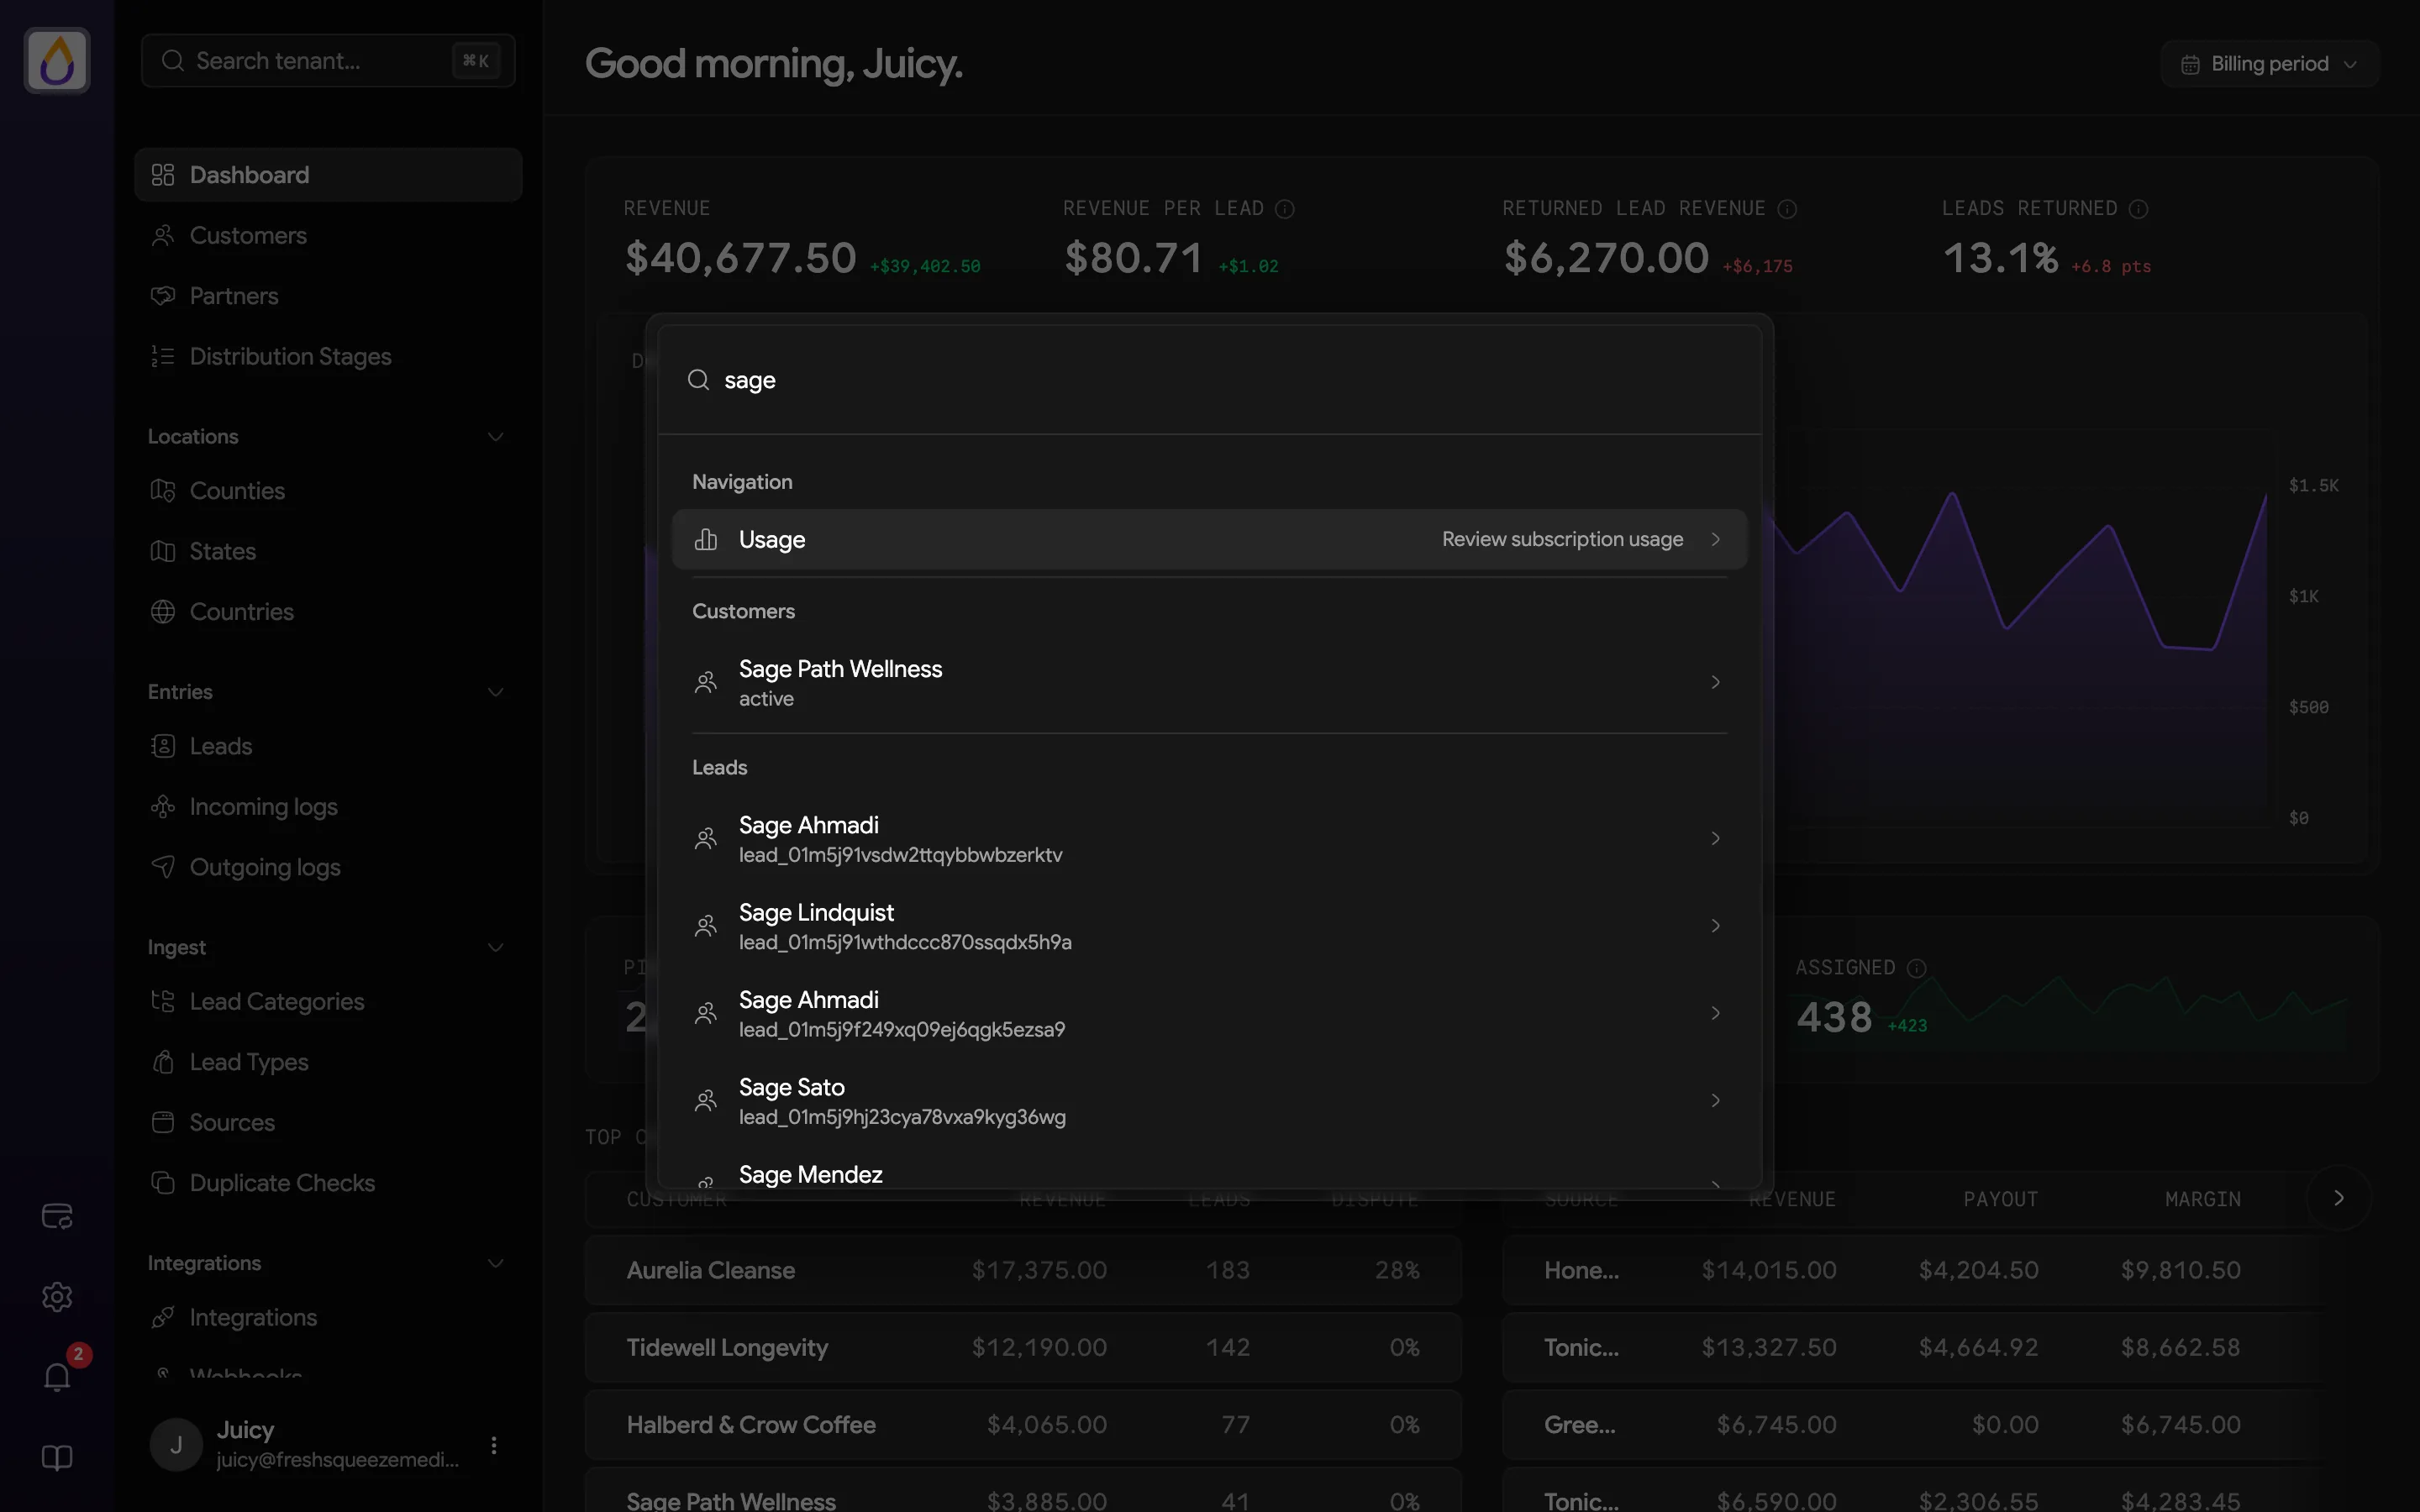
Task: Click the Revenue Per Lead info icon
Action: click(1285, 209)
